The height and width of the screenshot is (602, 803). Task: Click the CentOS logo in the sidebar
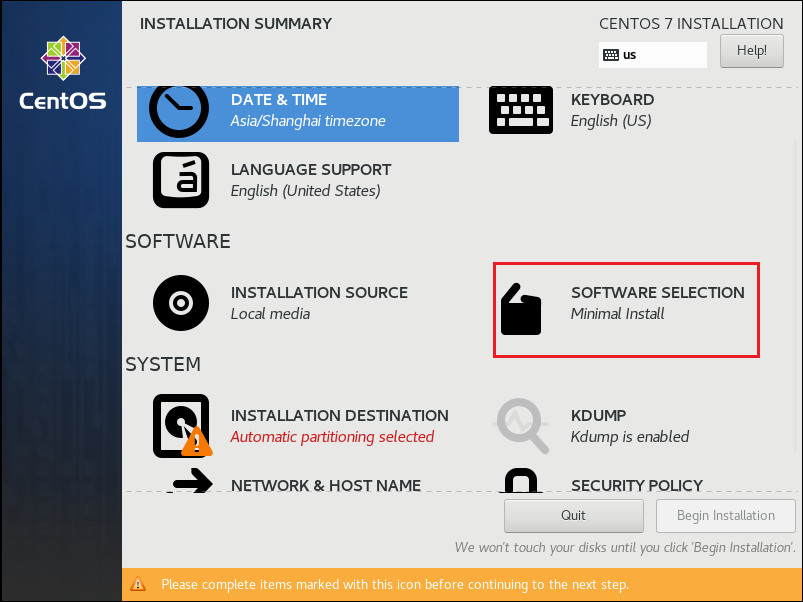click(63, 73)
